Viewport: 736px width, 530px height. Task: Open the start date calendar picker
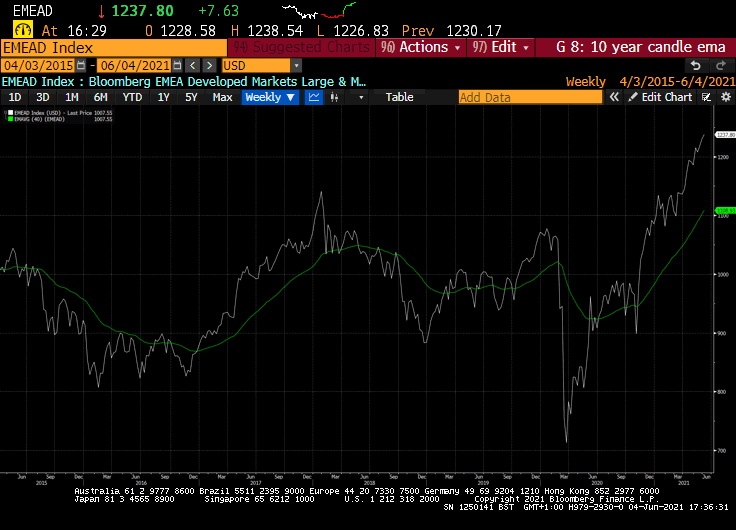point(81,65)
